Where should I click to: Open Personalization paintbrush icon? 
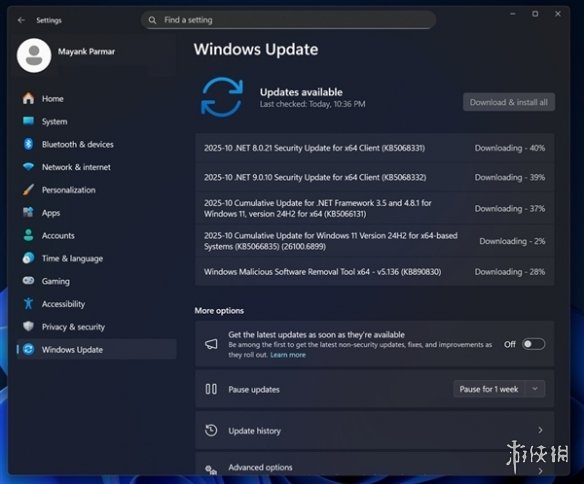coord(28,190)
